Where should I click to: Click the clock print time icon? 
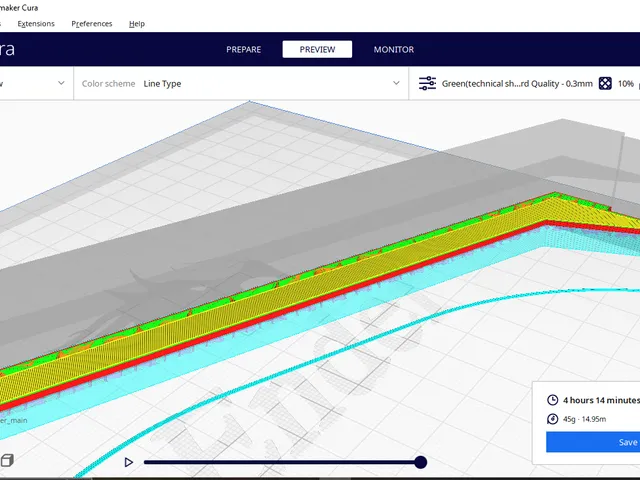(x=552, y=400)
